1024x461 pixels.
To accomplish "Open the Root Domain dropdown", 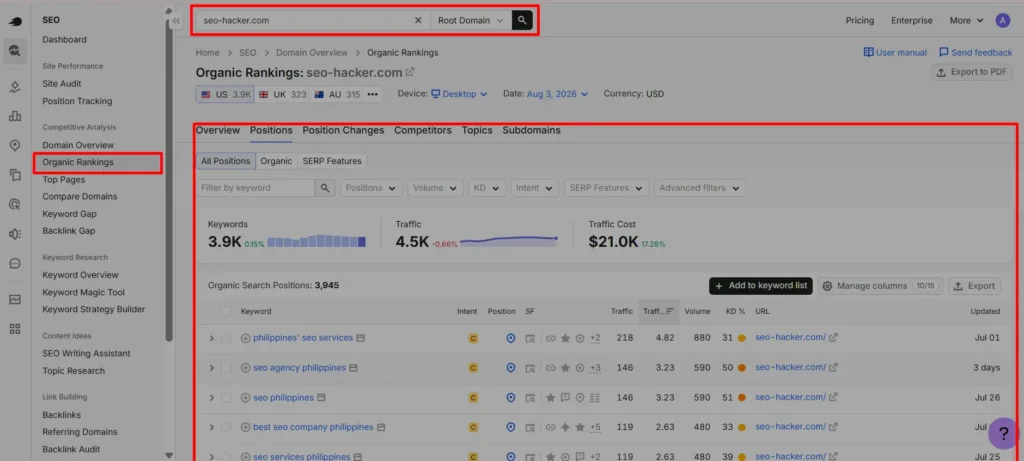I will [471, 20].
